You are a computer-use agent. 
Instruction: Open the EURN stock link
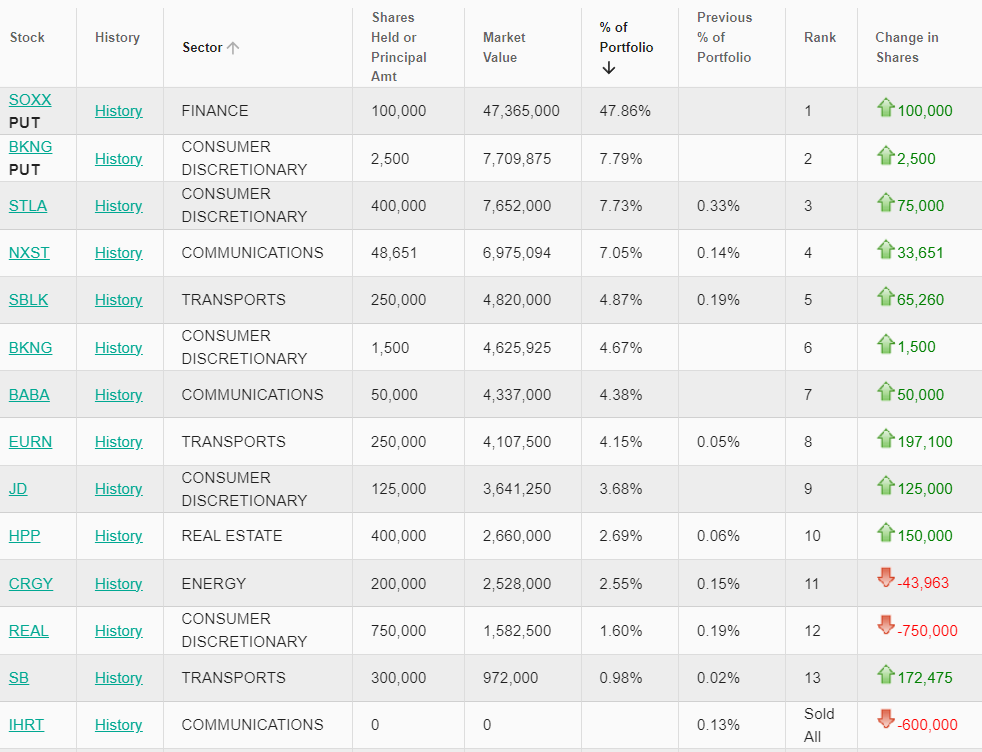click(30, 442)
